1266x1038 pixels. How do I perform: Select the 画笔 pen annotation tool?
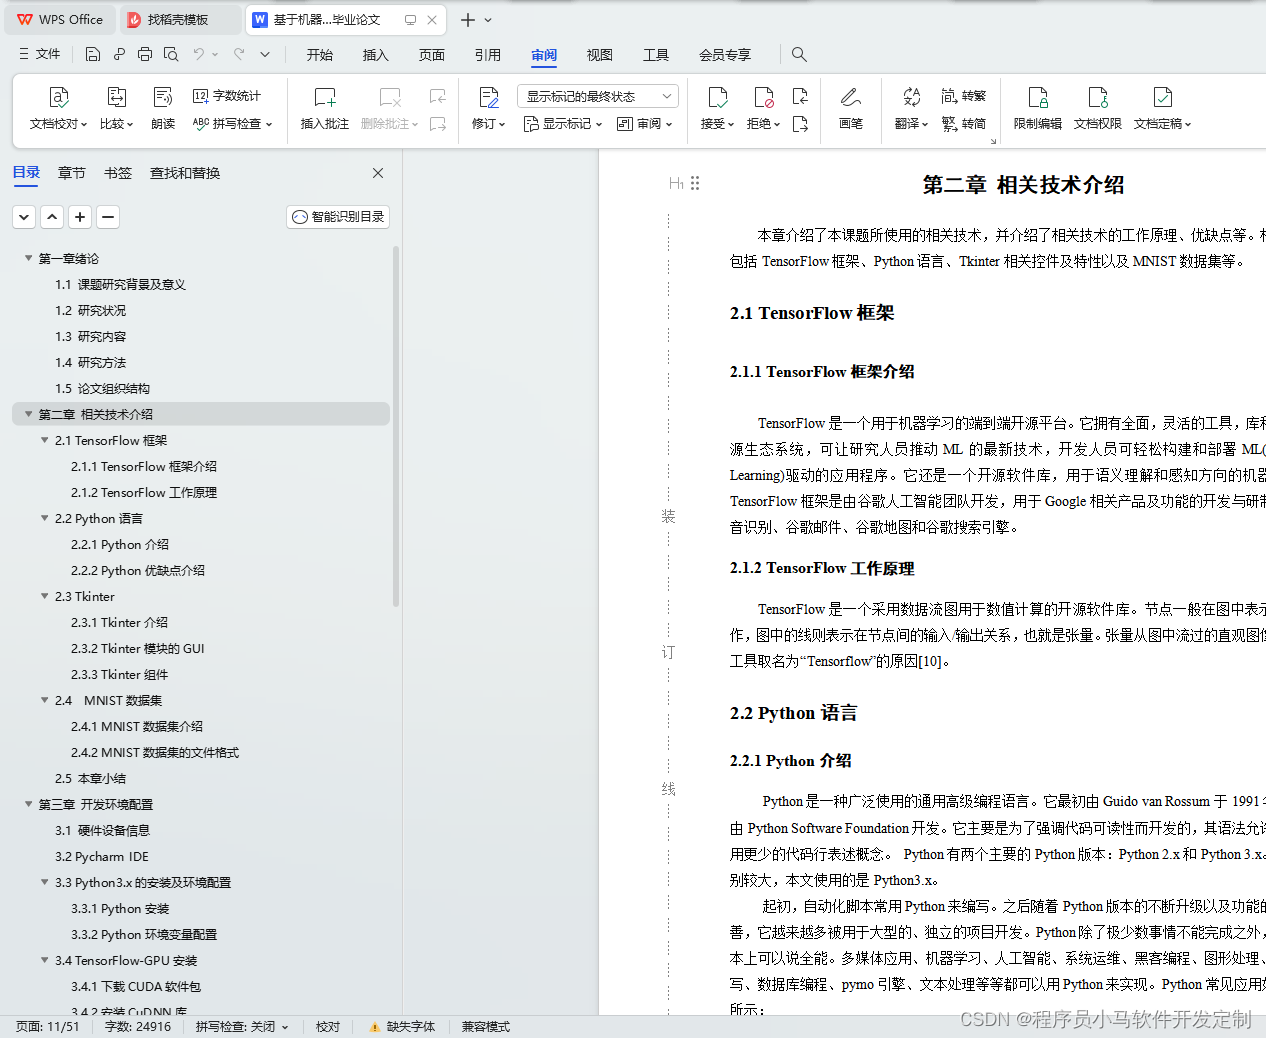[x=850, y=108]
